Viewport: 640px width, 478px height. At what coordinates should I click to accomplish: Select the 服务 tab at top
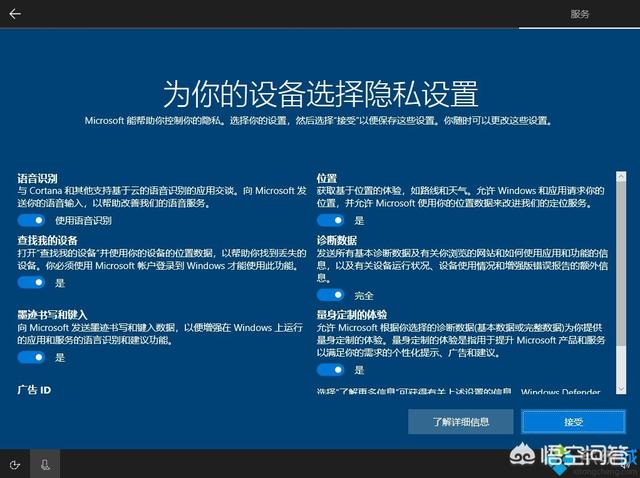pyautogui.click(x=580, y=14)
